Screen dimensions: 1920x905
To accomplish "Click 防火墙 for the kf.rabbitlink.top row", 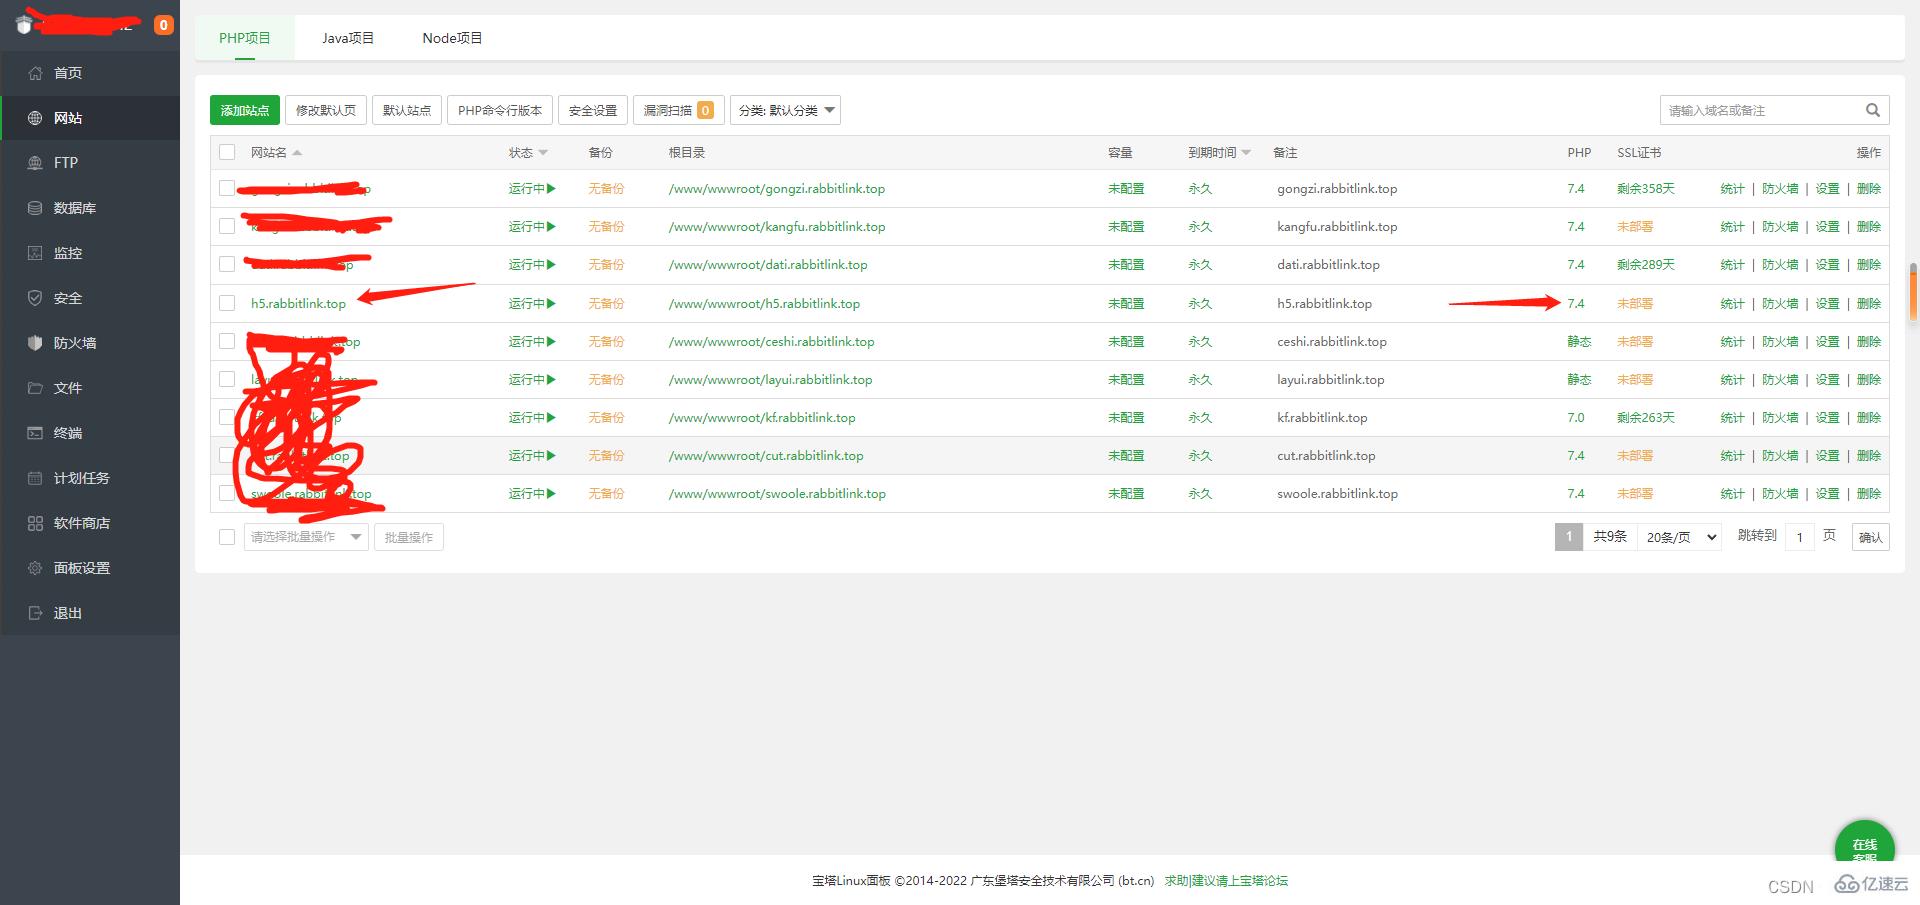I will pyautogui.click(x=1780, y=417).
